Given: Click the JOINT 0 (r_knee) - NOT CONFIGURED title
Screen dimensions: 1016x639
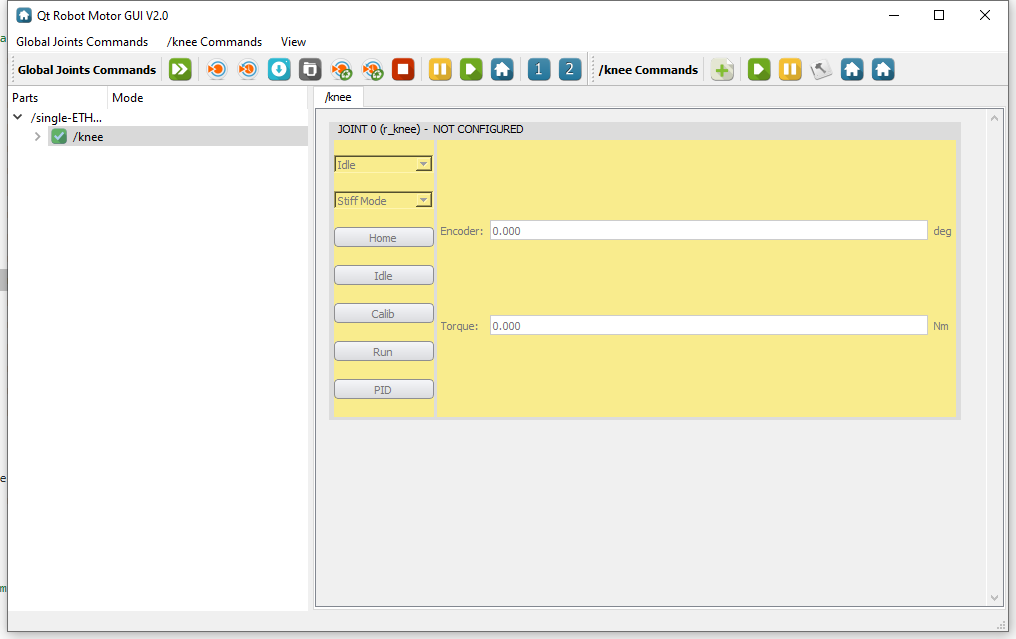Looking at the screenshot, I should 430,129.
